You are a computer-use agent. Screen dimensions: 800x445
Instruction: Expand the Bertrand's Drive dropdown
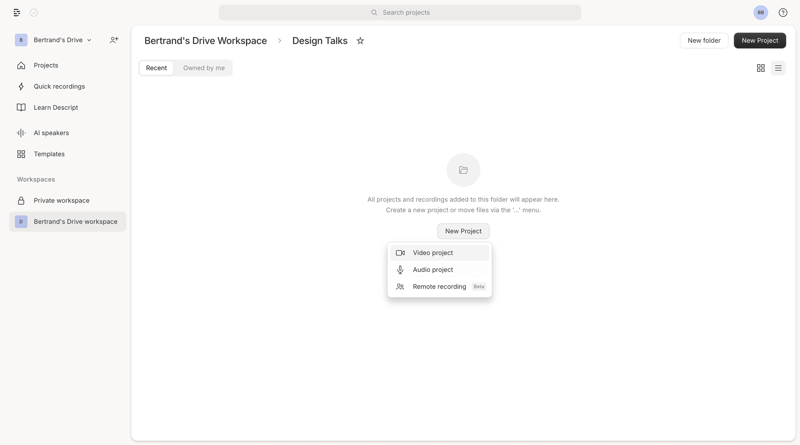89,40
